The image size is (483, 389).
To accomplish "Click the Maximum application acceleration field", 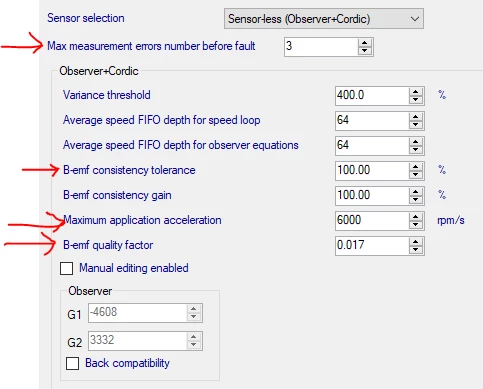I will [372, 221].
